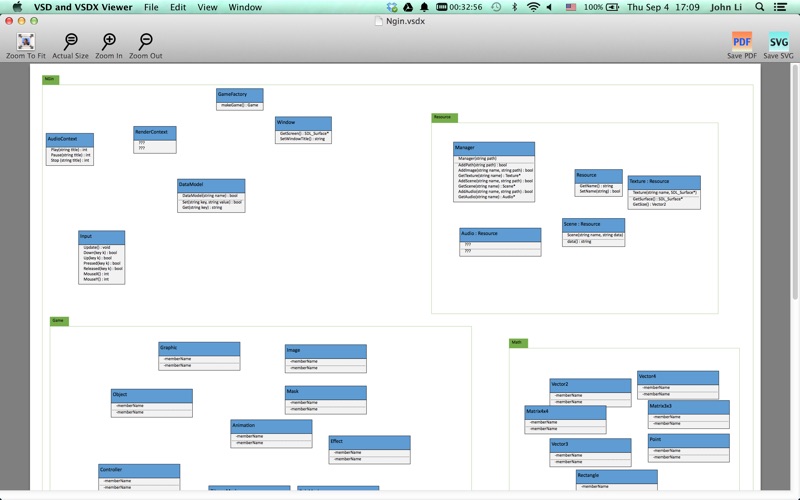Select the Audio : Resource class header
Viewport: 800px width, 500px height.
pos(500,235)
